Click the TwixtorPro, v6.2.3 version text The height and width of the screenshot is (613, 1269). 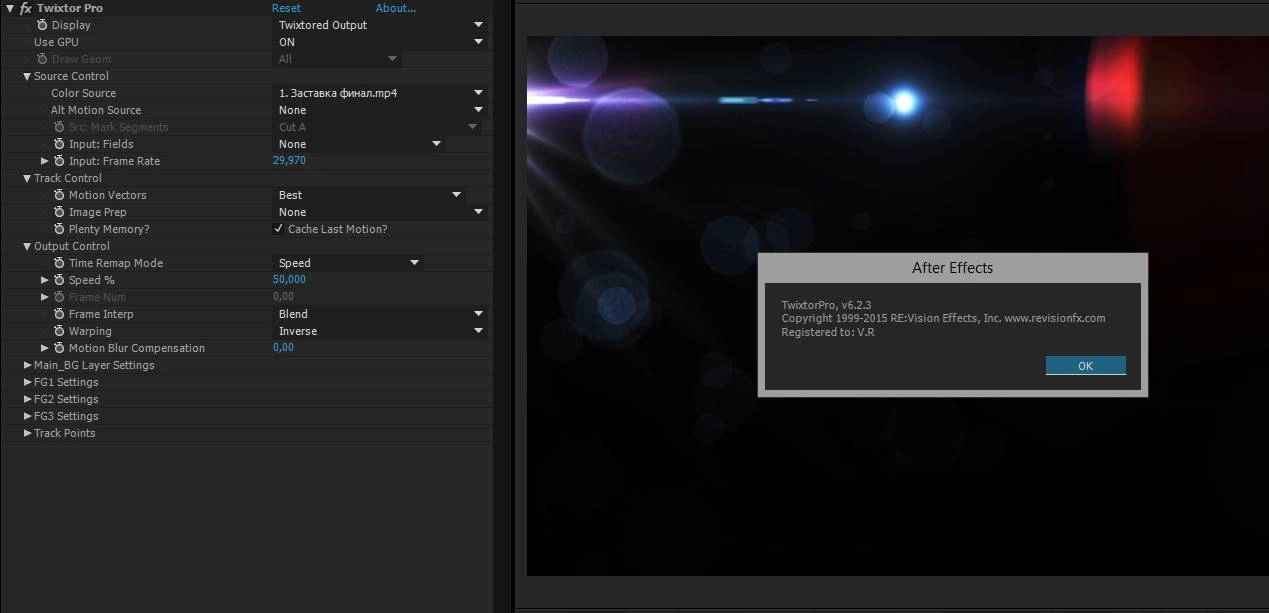click(826, 305)
